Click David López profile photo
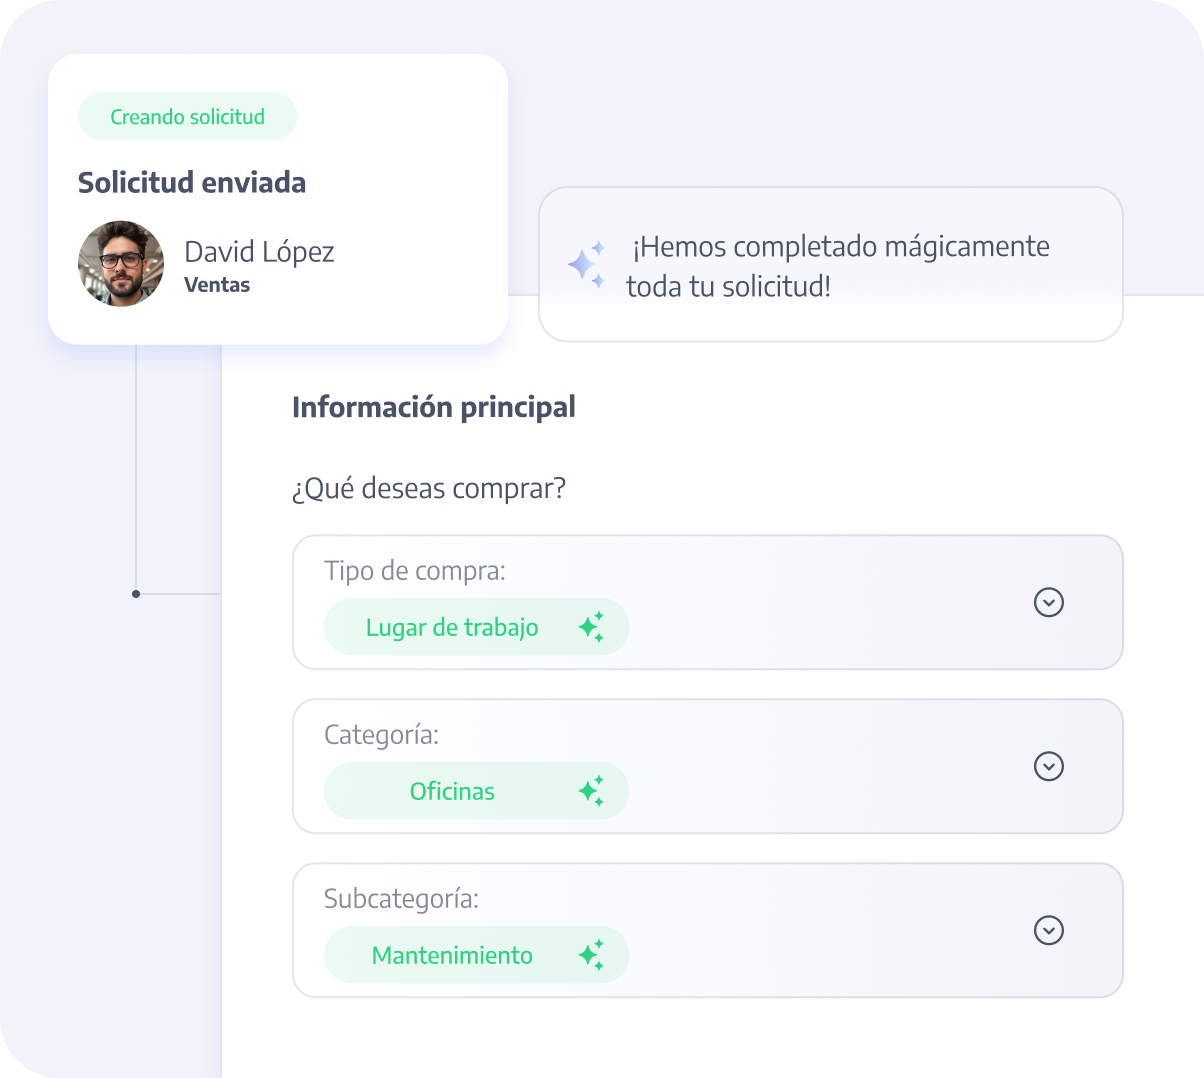This screenshot has width=1204, height=1078. pyautogui.click(x=121, y=264)
